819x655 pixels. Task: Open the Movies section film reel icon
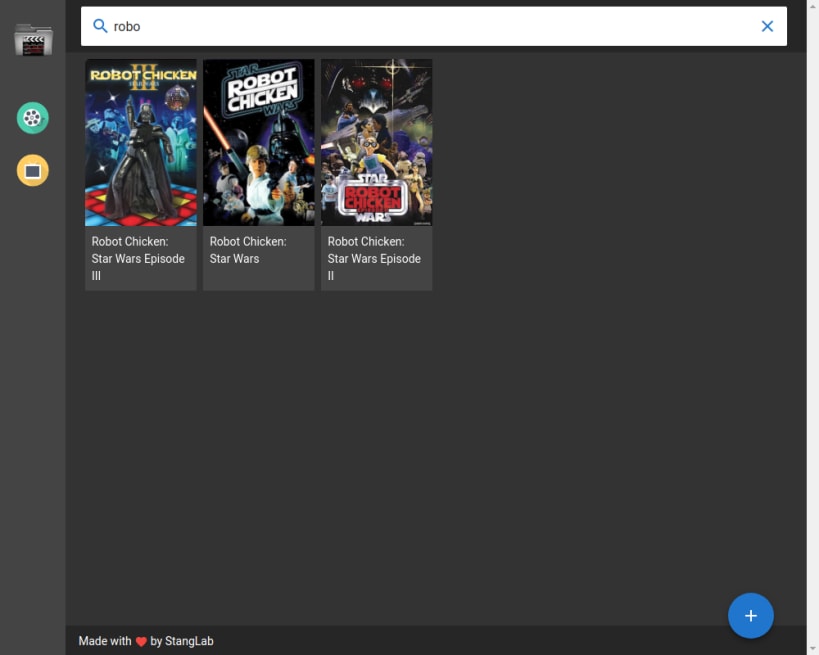click(x=32, y=118)
